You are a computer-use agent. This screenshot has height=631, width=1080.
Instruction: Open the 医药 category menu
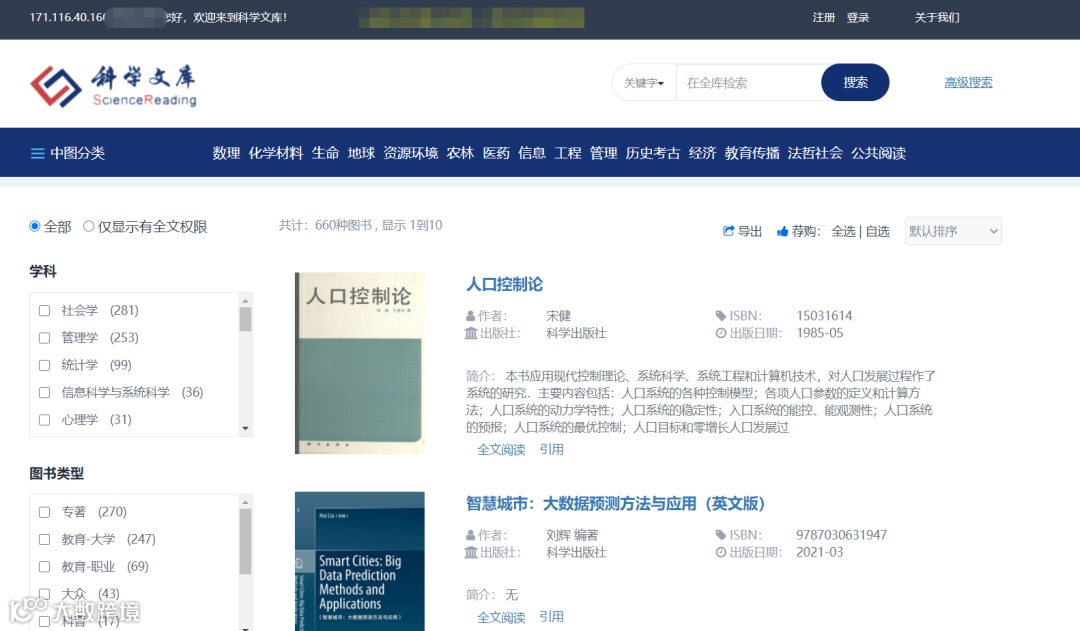tap(496, 153)
